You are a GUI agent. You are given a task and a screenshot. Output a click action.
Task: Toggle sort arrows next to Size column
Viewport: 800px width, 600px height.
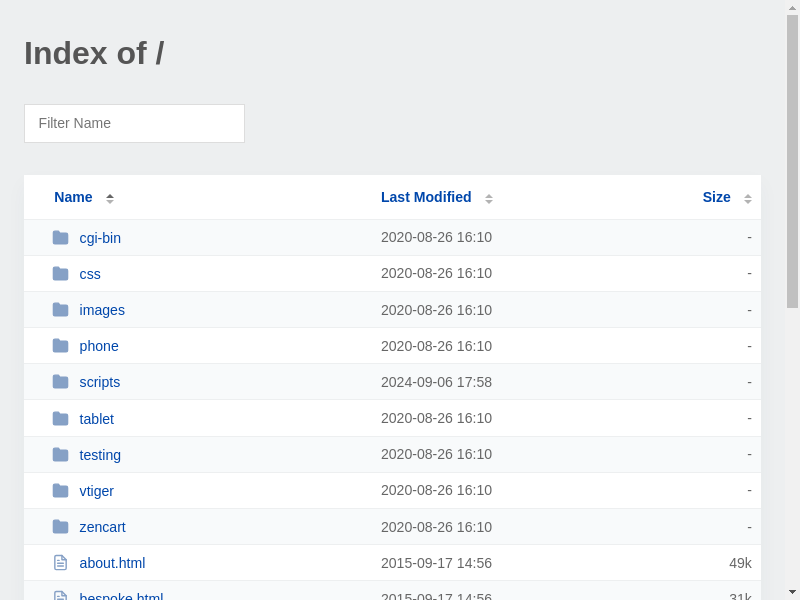pyautogui.click(x=747, y=198)
